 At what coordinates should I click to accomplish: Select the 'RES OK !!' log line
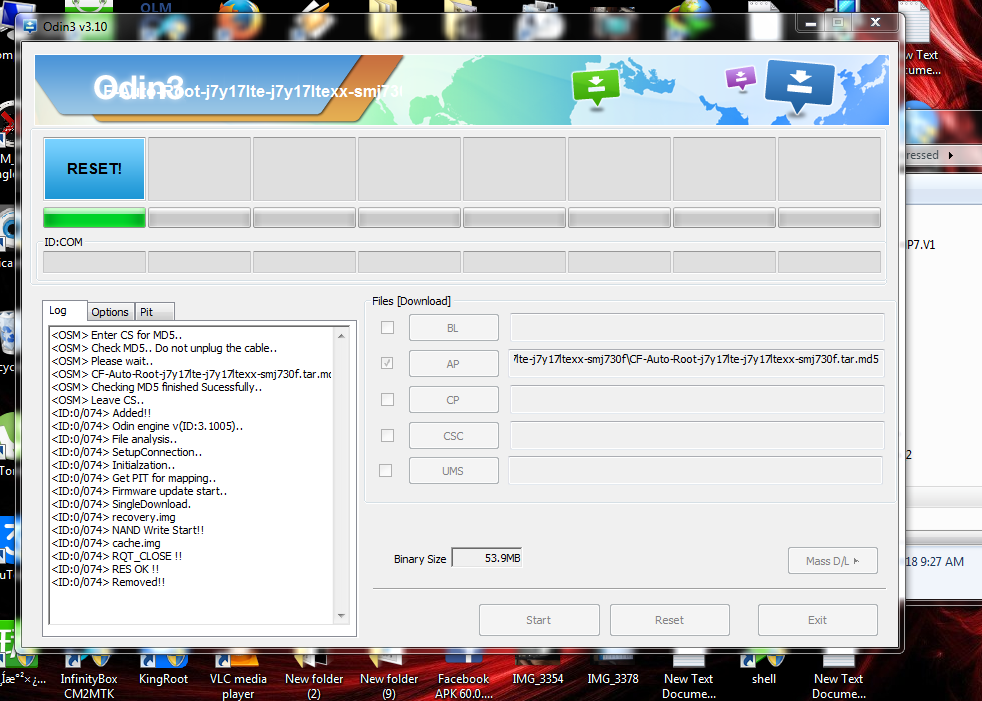point(105,569)
